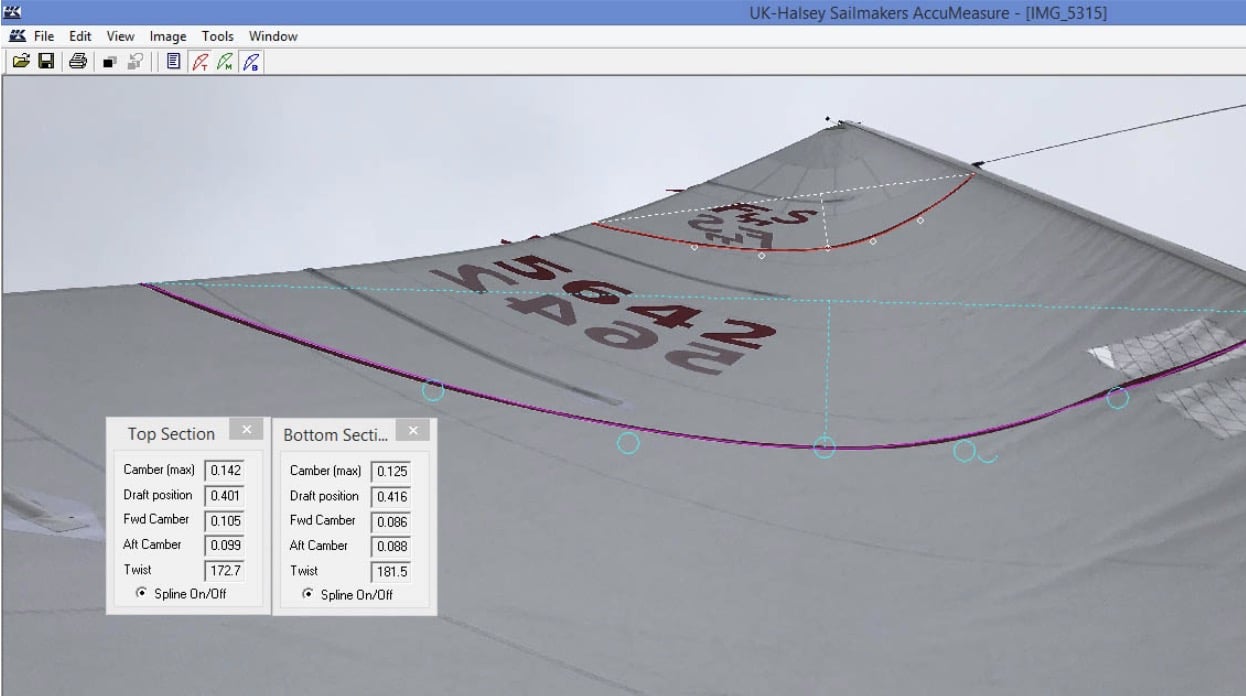Viewport: 1246px width, 696px height.
Task: Click the AccuMeasure application logo icon
Action: click(16, 36)
